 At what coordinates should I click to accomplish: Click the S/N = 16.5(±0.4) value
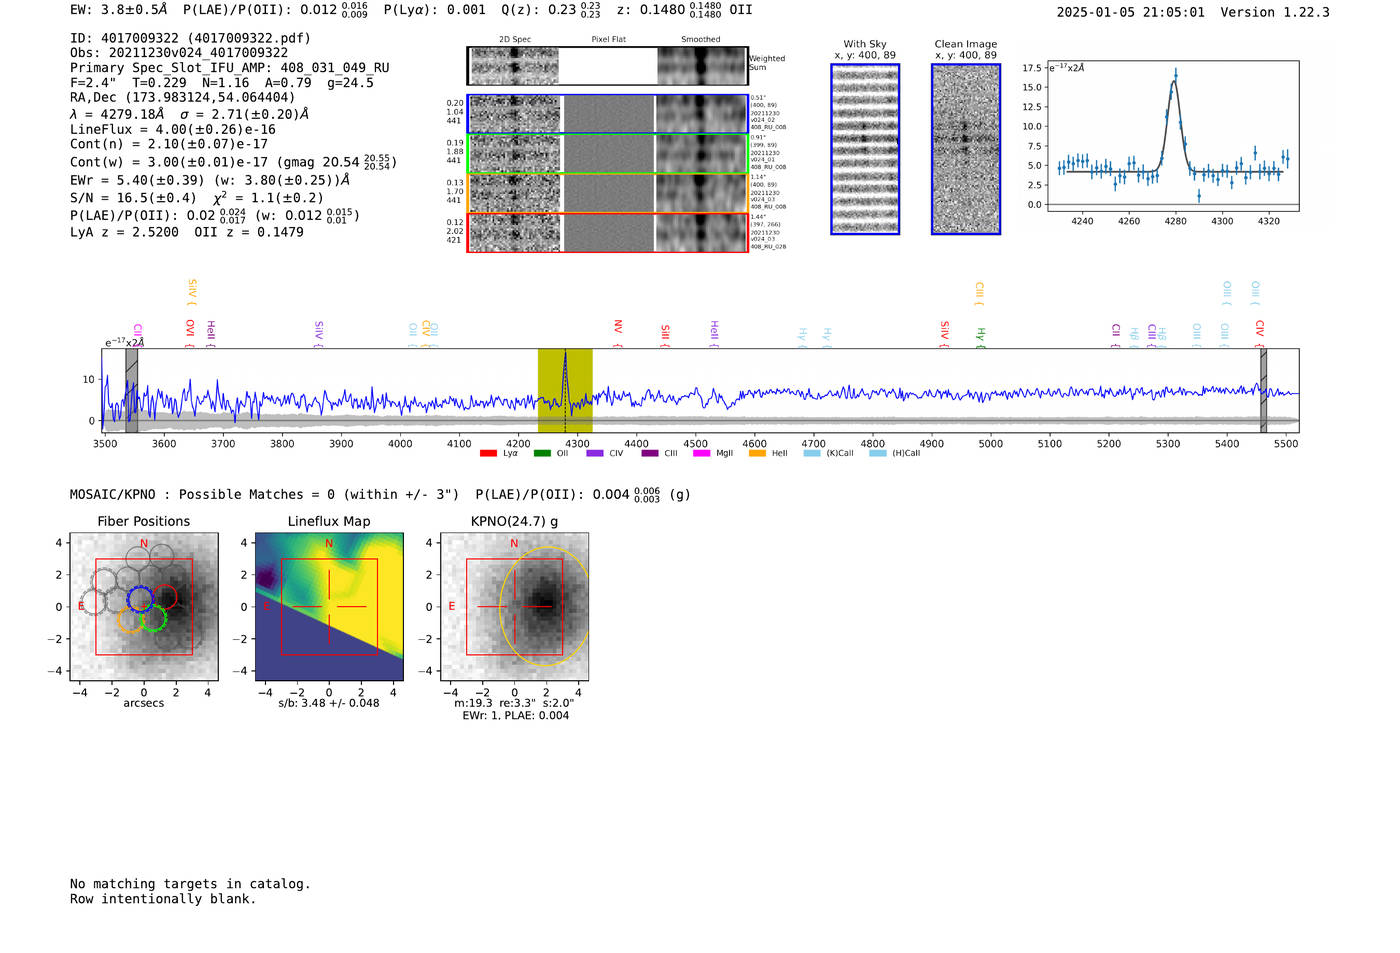(133, 198)
